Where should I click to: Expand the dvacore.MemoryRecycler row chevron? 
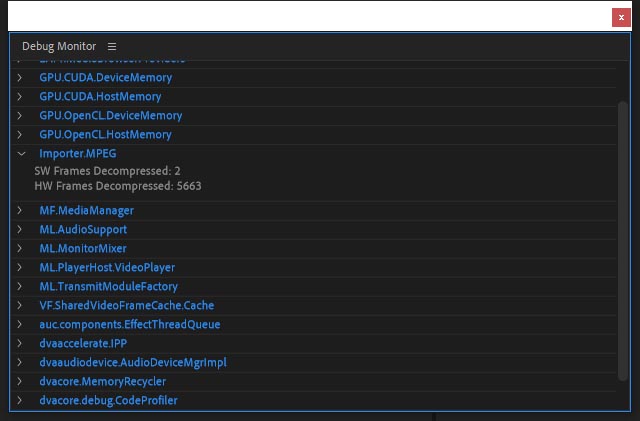(19, 381)
